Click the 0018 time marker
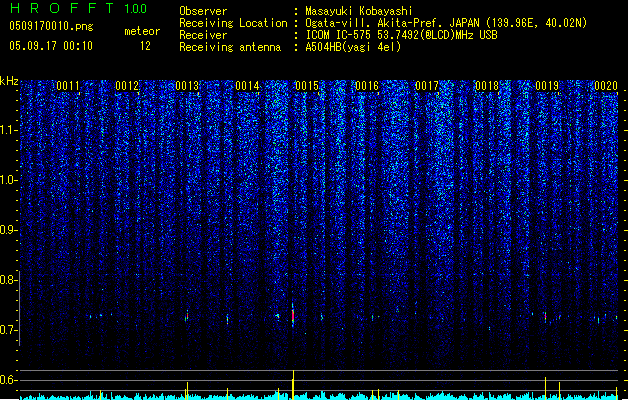 tap(487, 86)
